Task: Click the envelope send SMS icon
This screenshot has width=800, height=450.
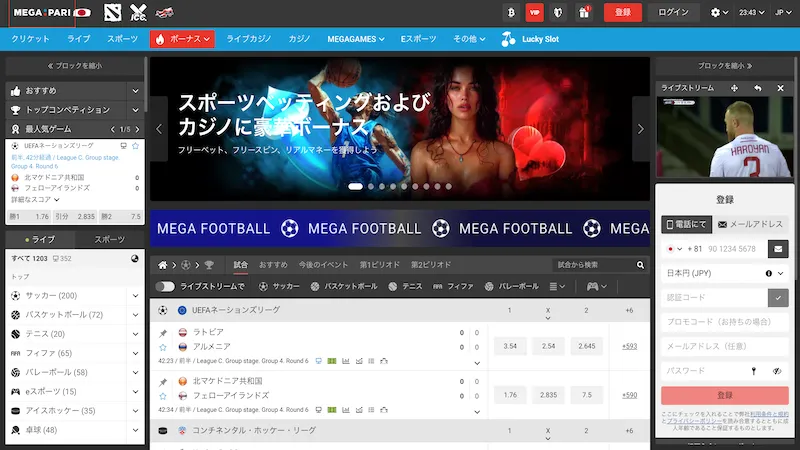Action: point(778,249)
